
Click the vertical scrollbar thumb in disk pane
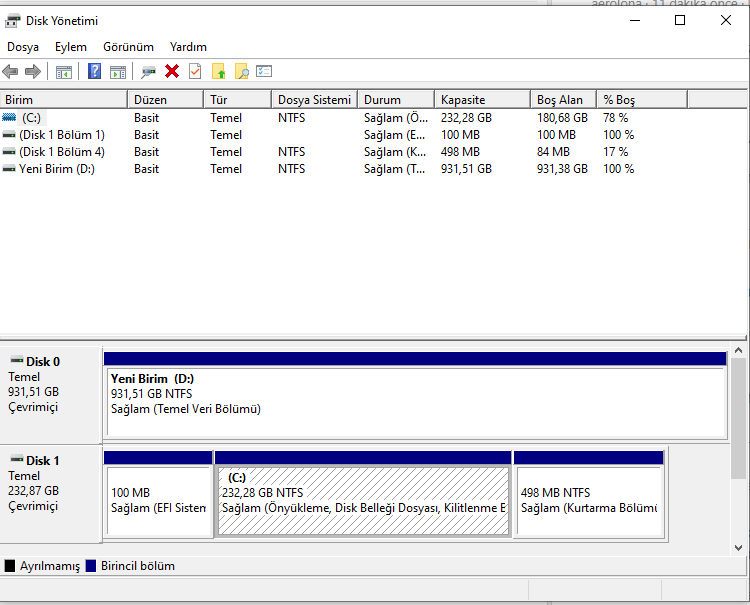point(739,418)
